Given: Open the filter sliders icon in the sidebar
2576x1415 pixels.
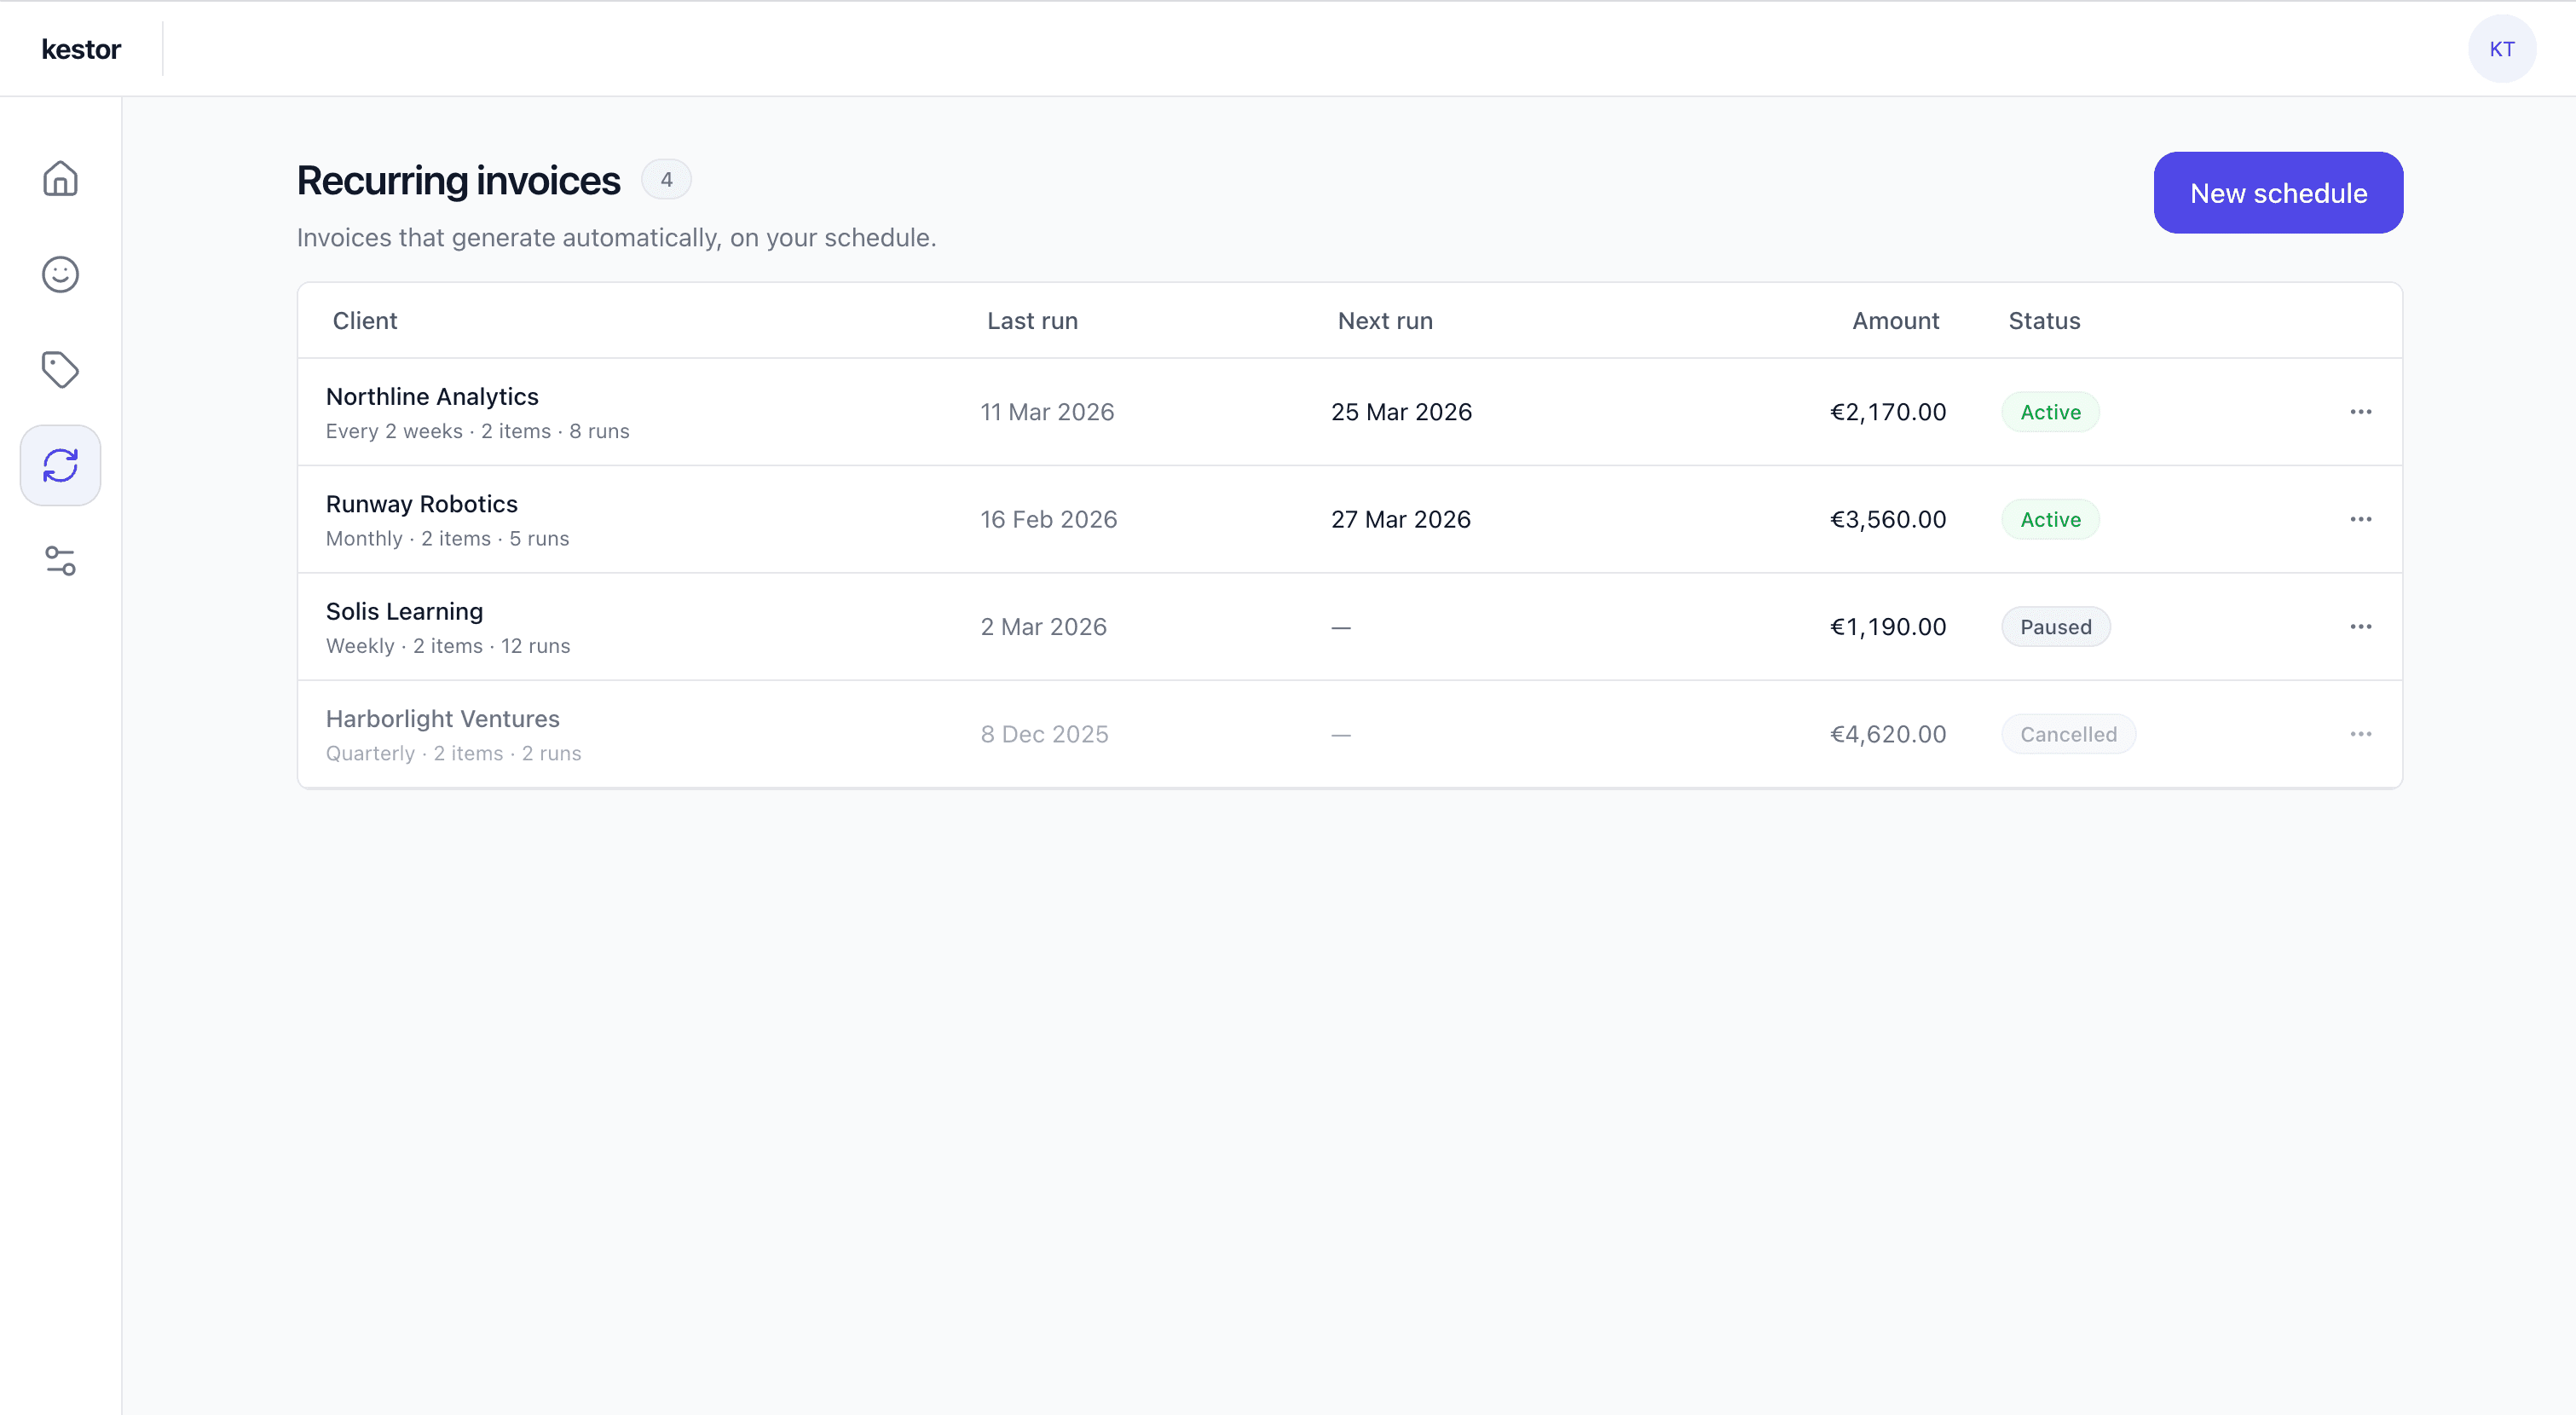Looking at the screenshot, I should pos(60,561).
